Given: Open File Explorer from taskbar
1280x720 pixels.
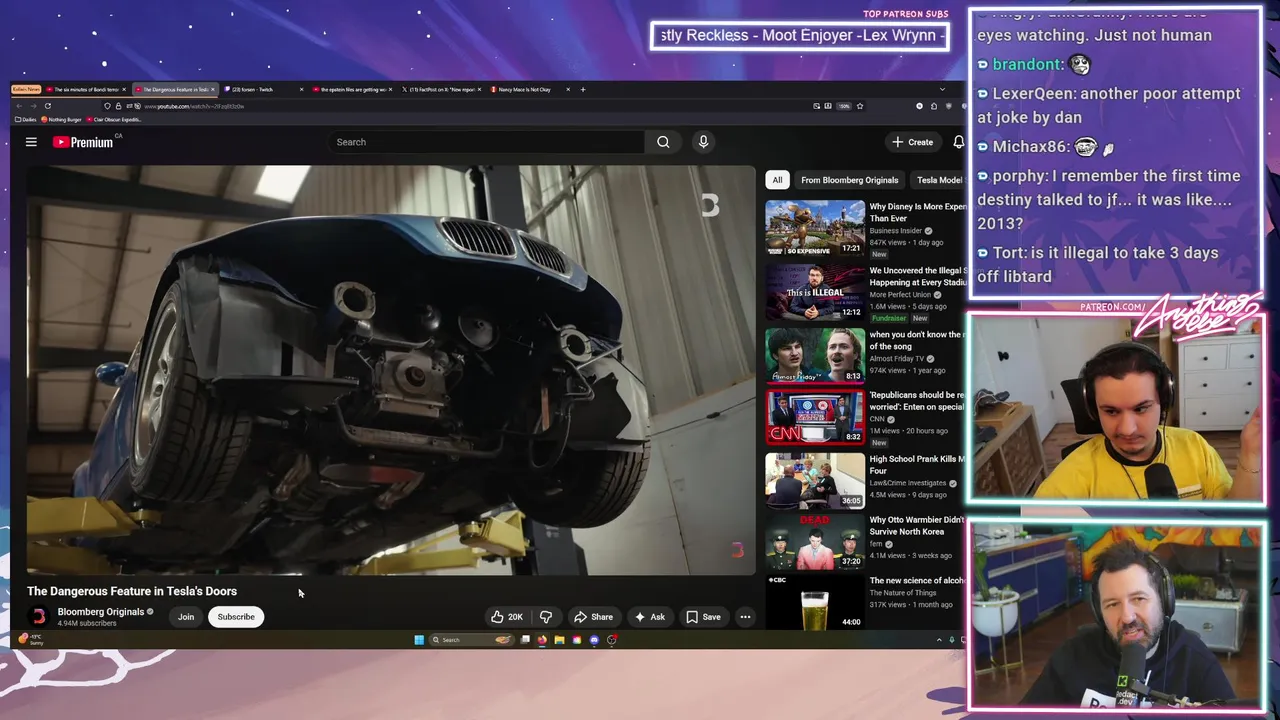Looking at the screenshot, I should [559, 640].
